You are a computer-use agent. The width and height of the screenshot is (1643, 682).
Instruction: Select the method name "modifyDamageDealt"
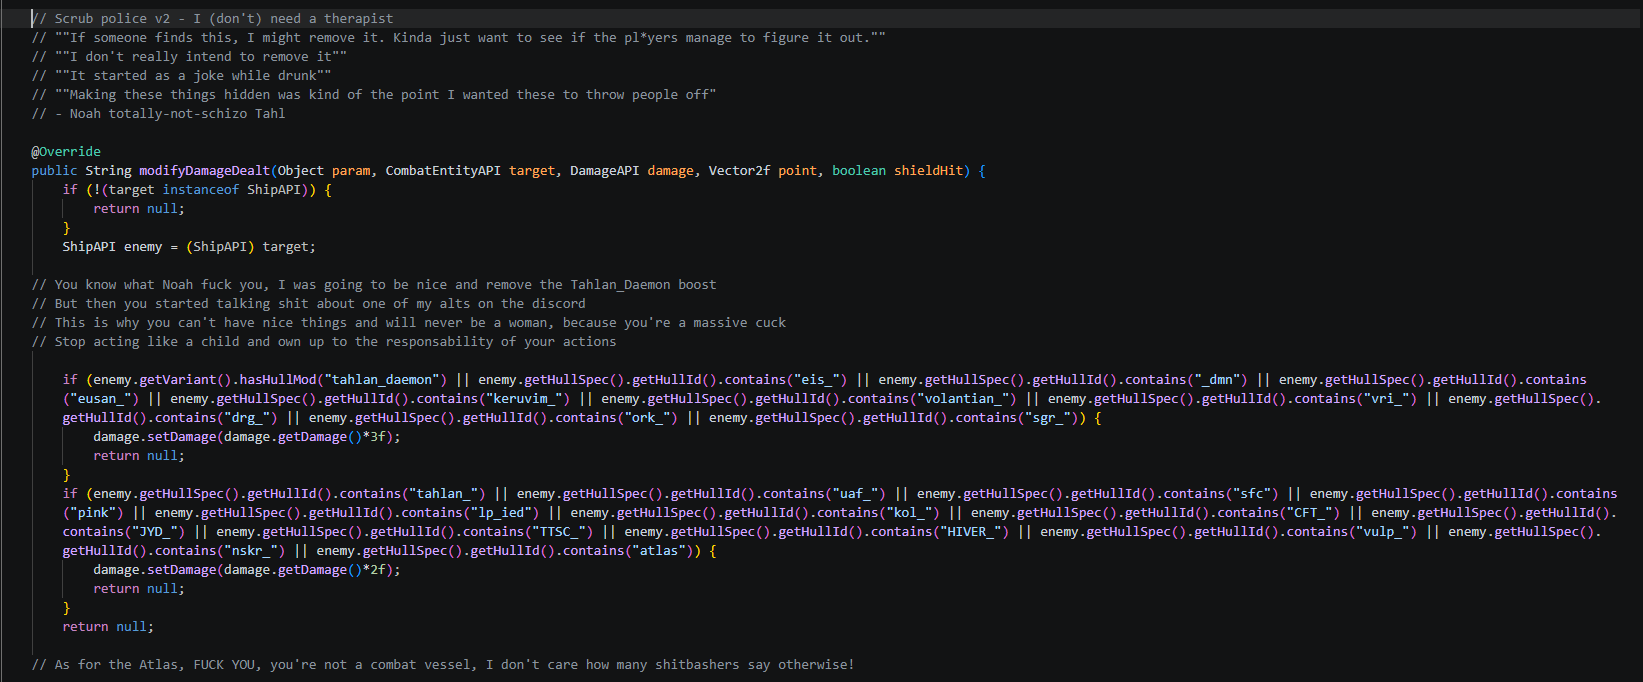pos(205,170)
